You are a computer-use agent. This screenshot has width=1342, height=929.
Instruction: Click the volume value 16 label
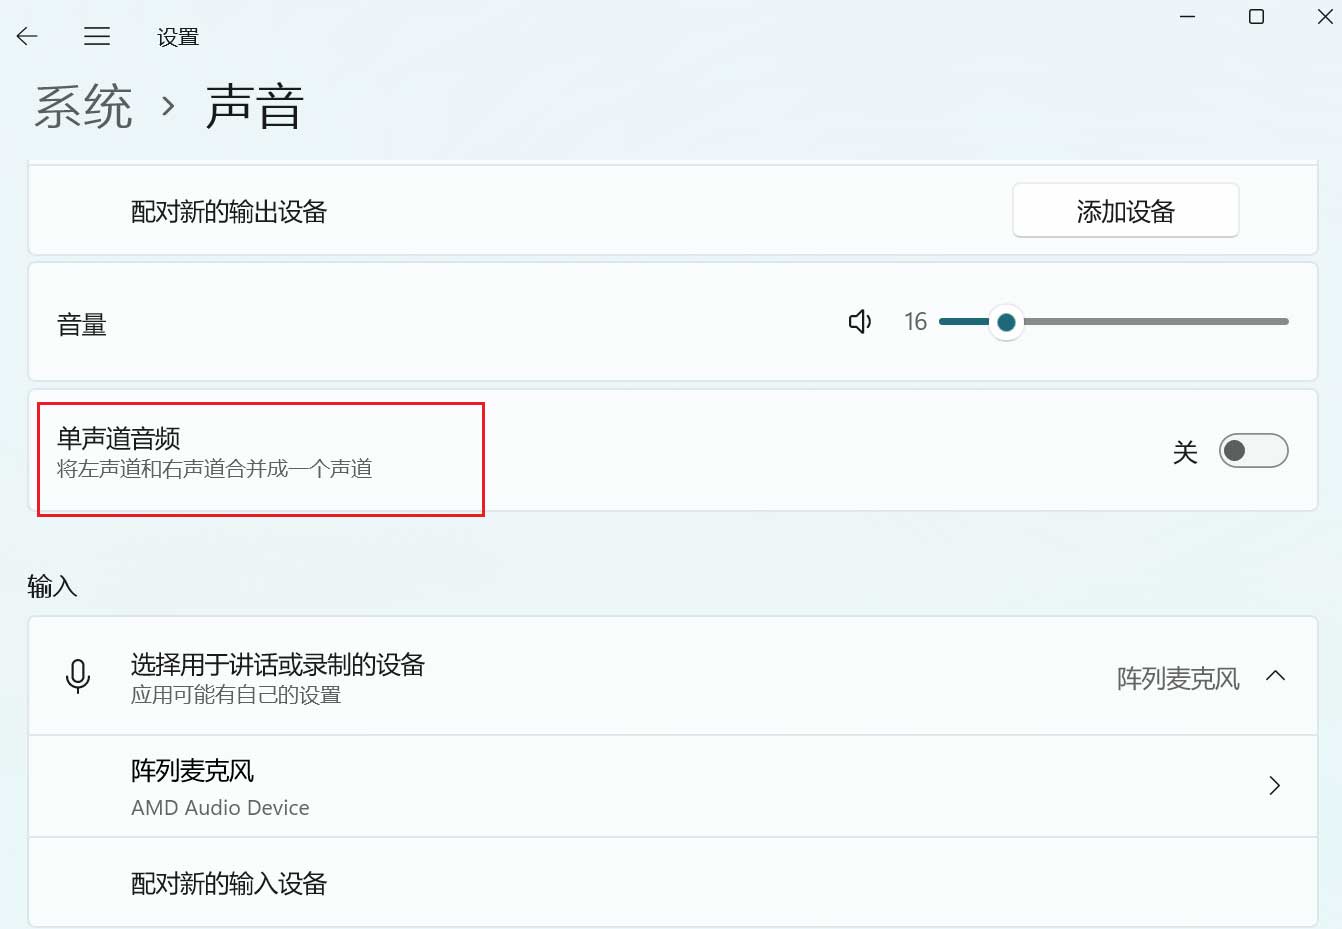click(914, 321)
